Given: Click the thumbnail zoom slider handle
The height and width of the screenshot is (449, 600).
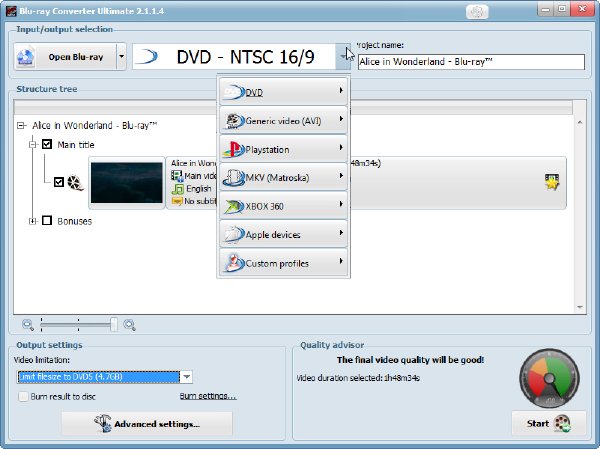Looking at the screenshot, I should point(114,325).
